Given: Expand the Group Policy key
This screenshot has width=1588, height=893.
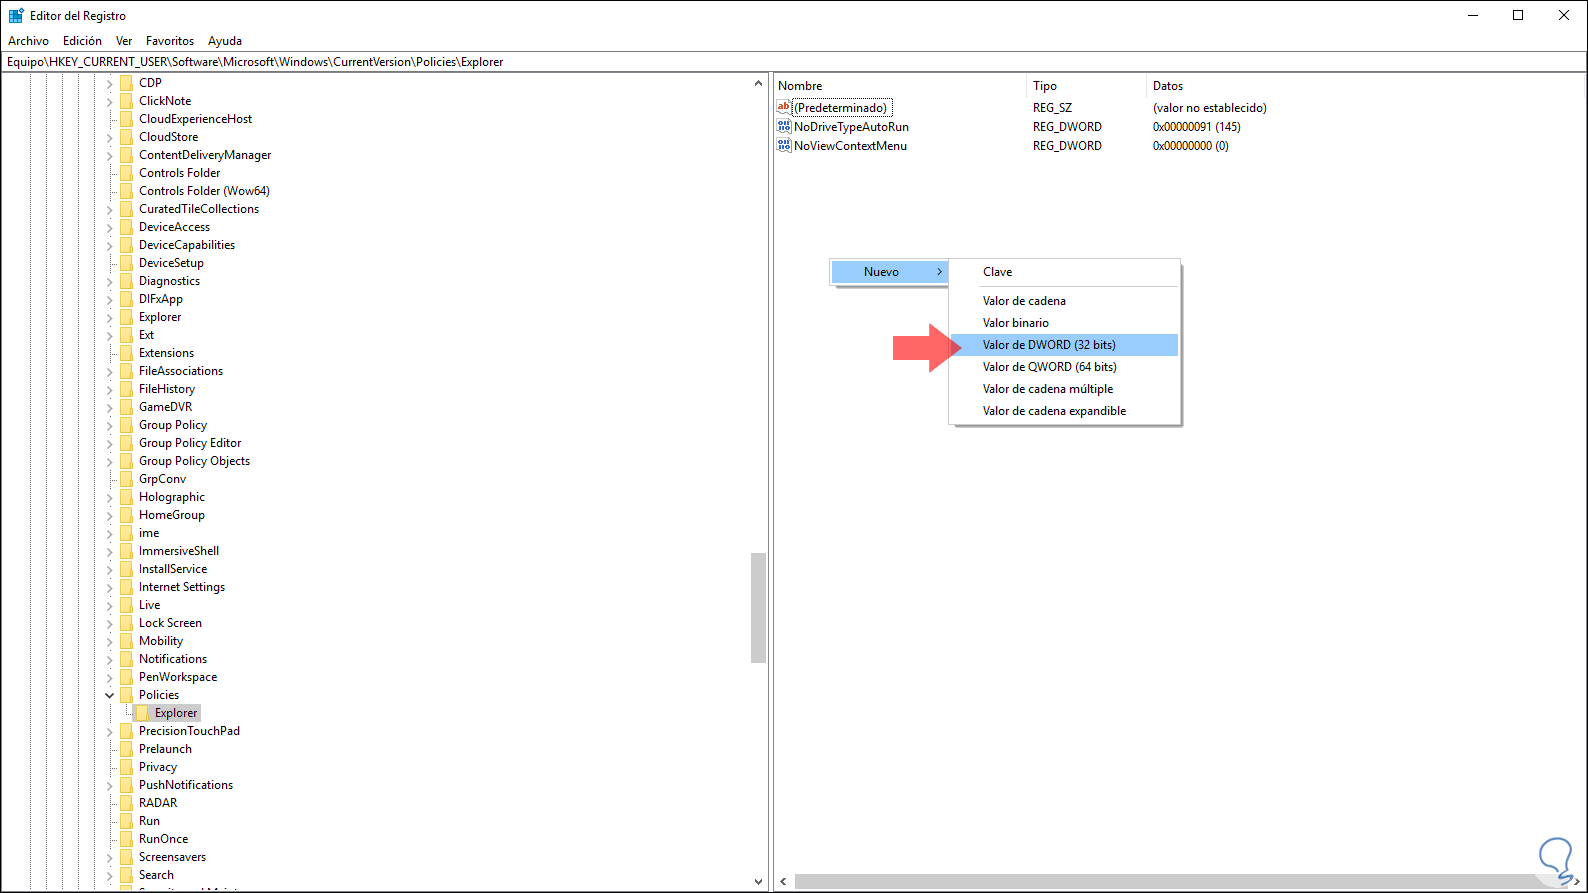Looking at the screenshot, I should [110, 425].
